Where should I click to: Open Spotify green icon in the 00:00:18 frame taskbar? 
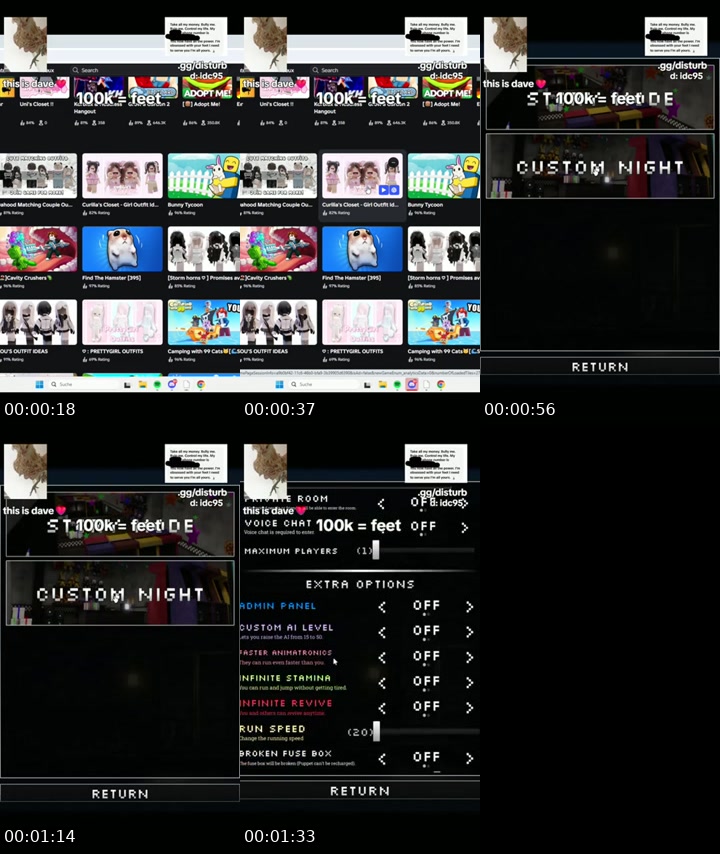(157, 385)
